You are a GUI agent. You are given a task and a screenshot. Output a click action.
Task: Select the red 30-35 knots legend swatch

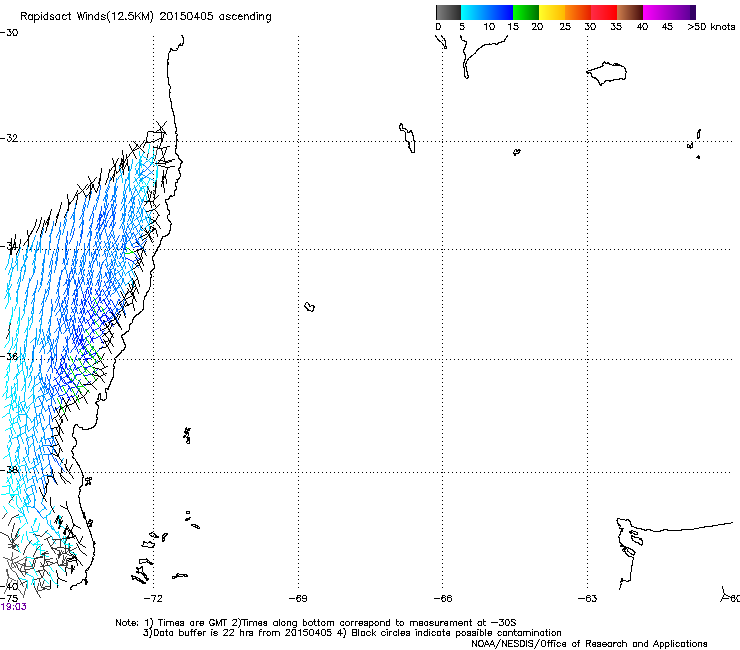(604, 12)
